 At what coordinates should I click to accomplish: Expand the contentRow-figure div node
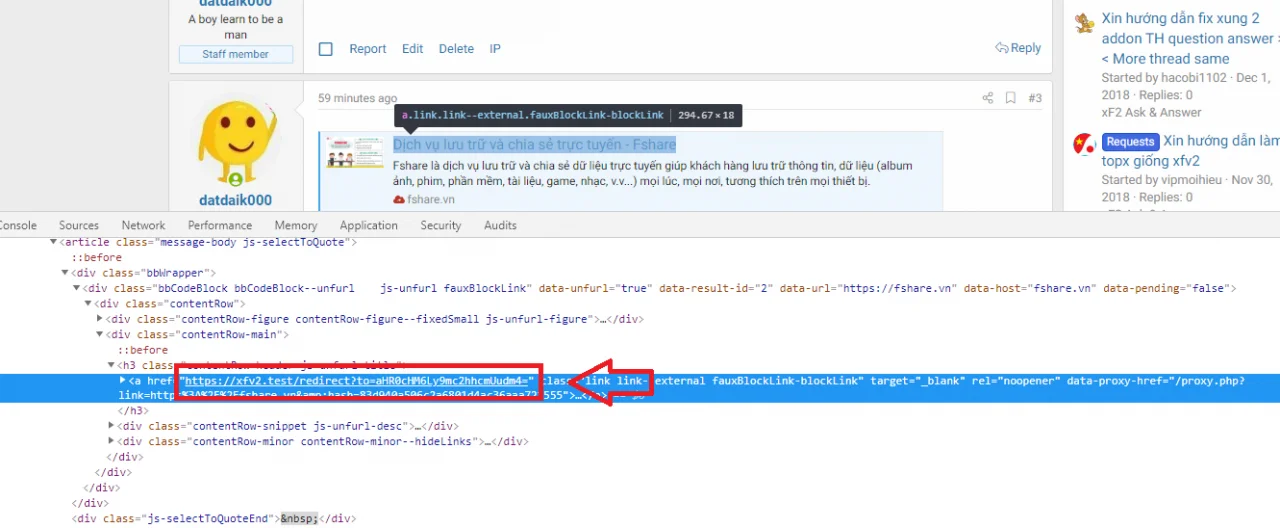[99, 319]
